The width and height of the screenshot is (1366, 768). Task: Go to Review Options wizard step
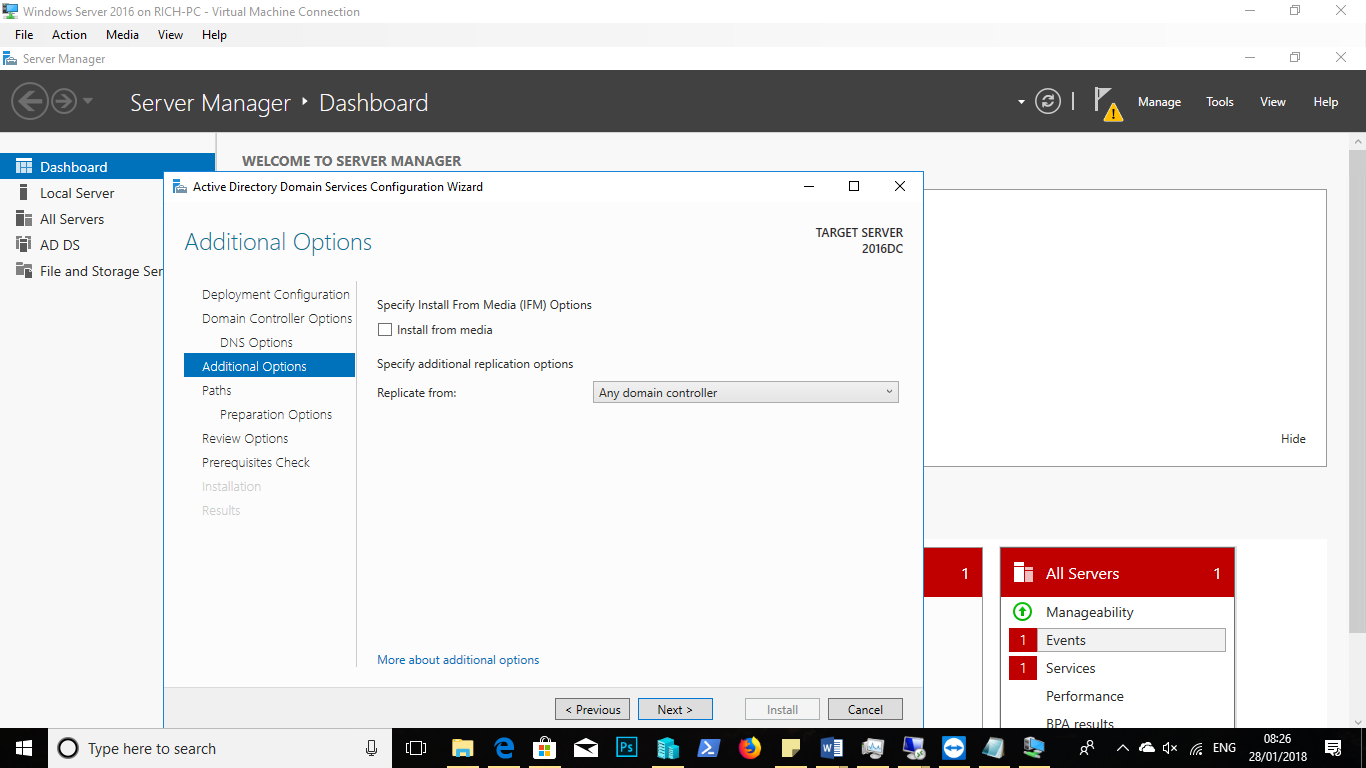coord(245,438)
